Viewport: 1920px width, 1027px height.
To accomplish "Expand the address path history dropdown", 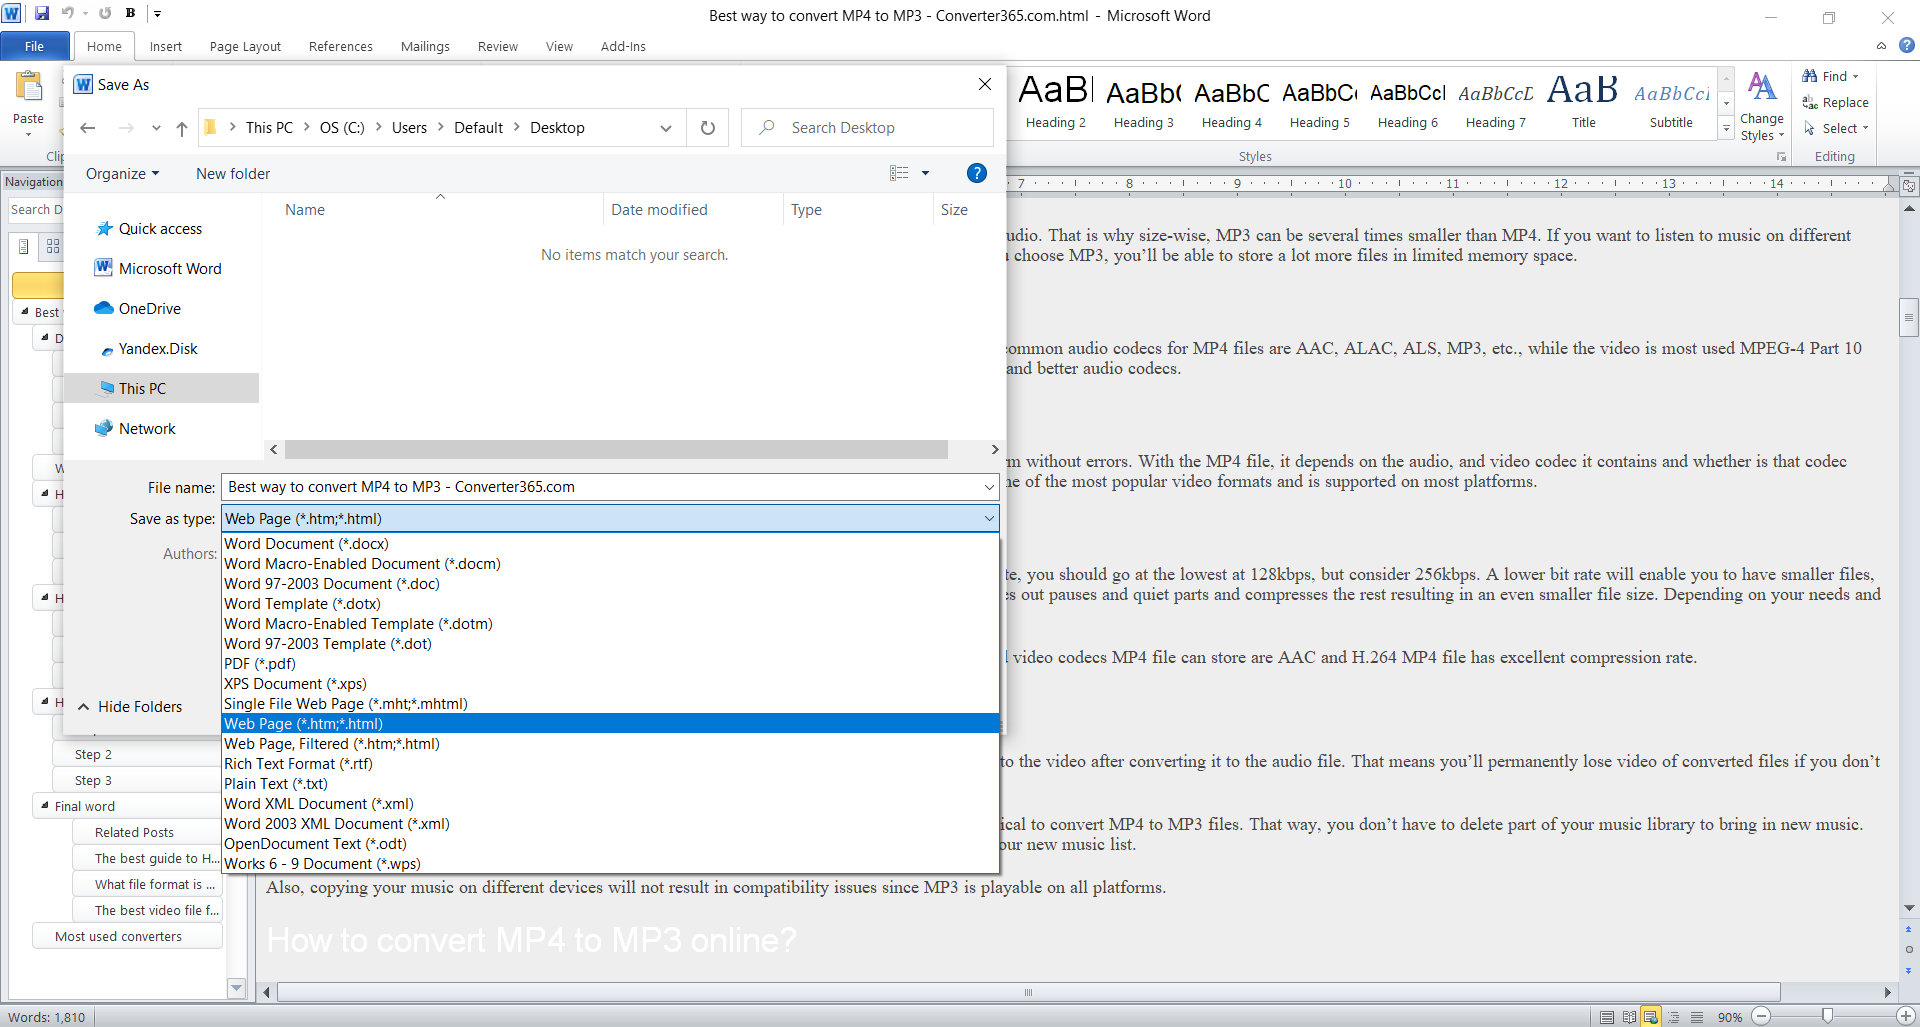I will pos(666,128).
